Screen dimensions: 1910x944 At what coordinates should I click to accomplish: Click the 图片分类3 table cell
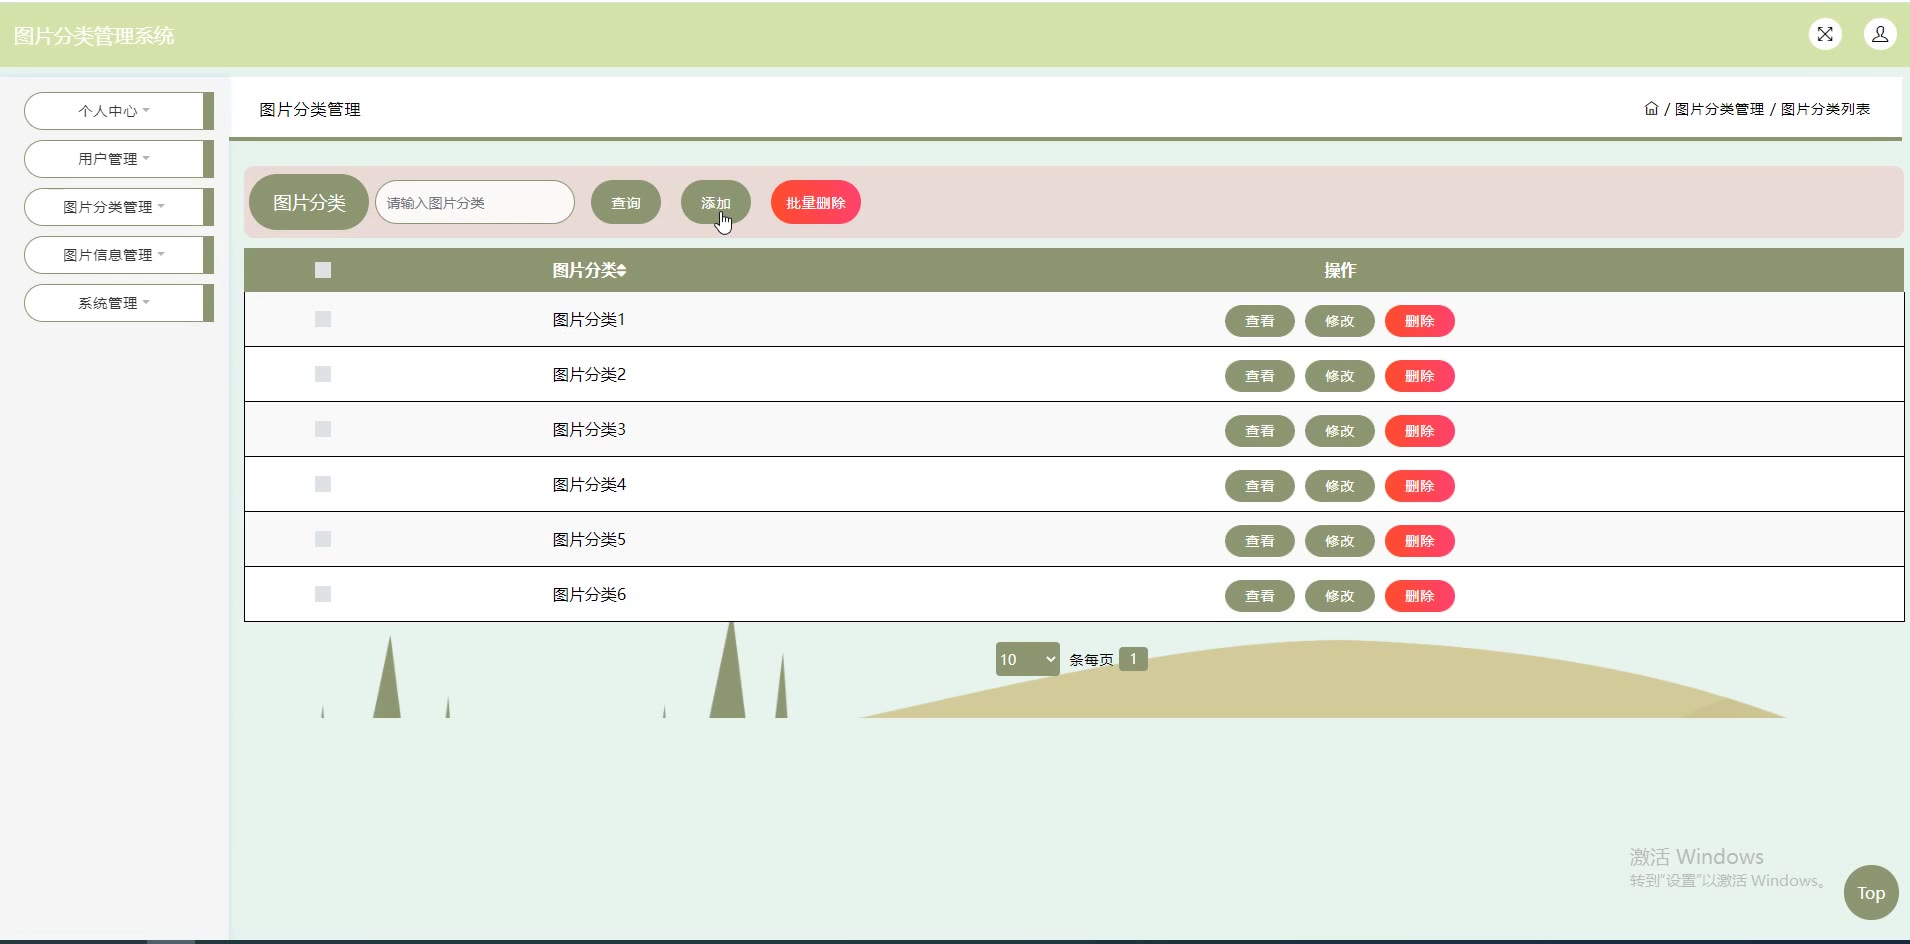coord(589,429)
